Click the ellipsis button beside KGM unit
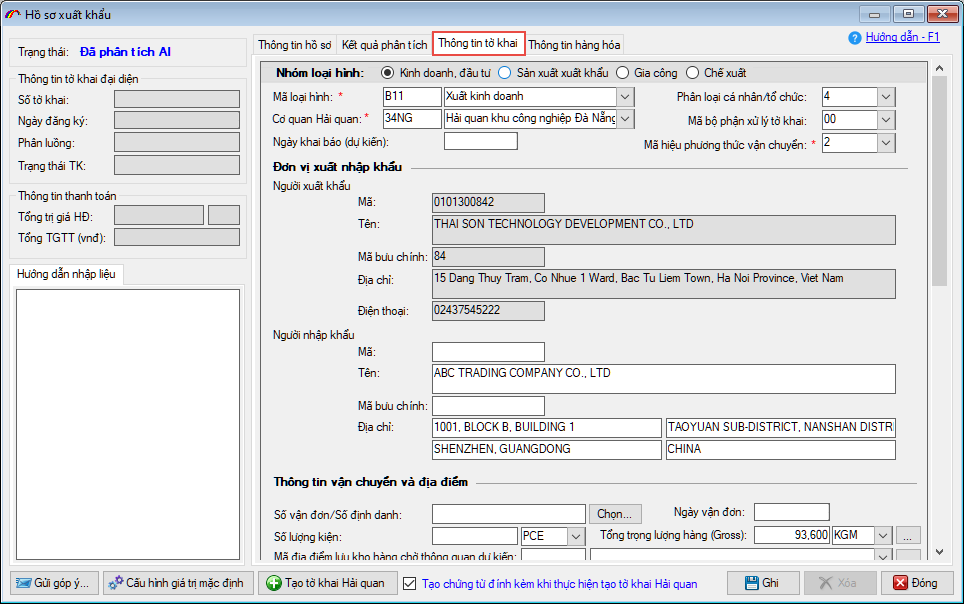Screen dimensions: 964x604 (907, 535)
